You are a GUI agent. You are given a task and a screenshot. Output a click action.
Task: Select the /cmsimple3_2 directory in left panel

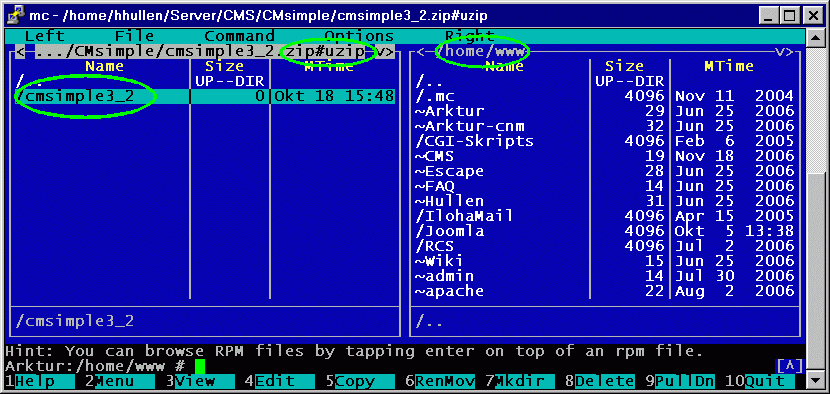pos(205,96)
